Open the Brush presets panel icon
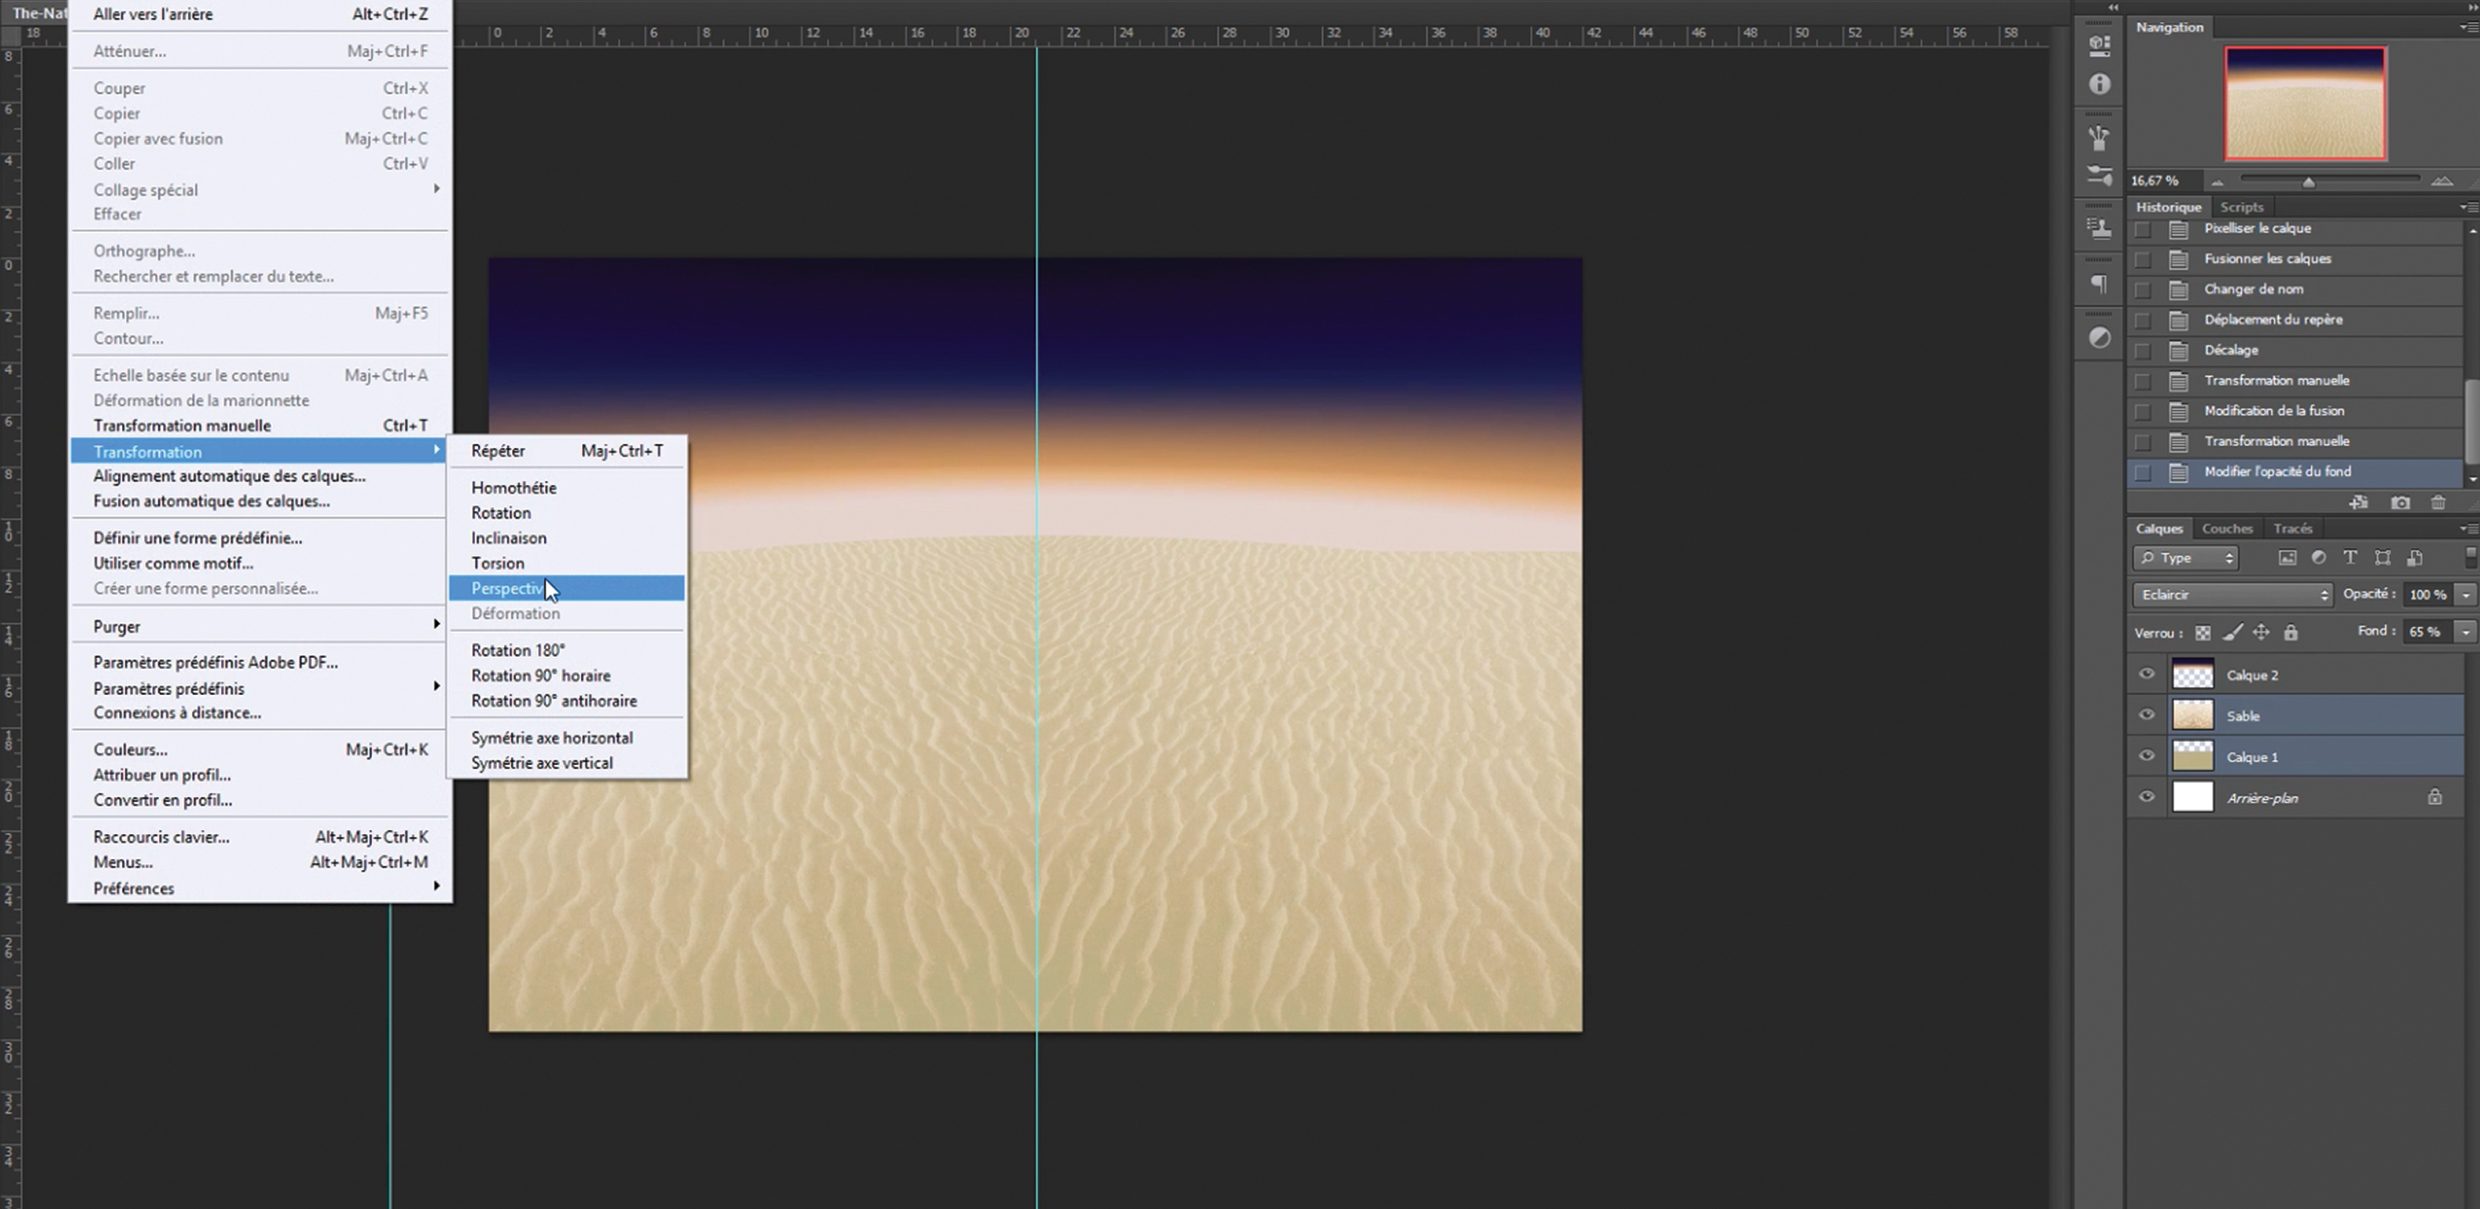 tap(2100, 137)
